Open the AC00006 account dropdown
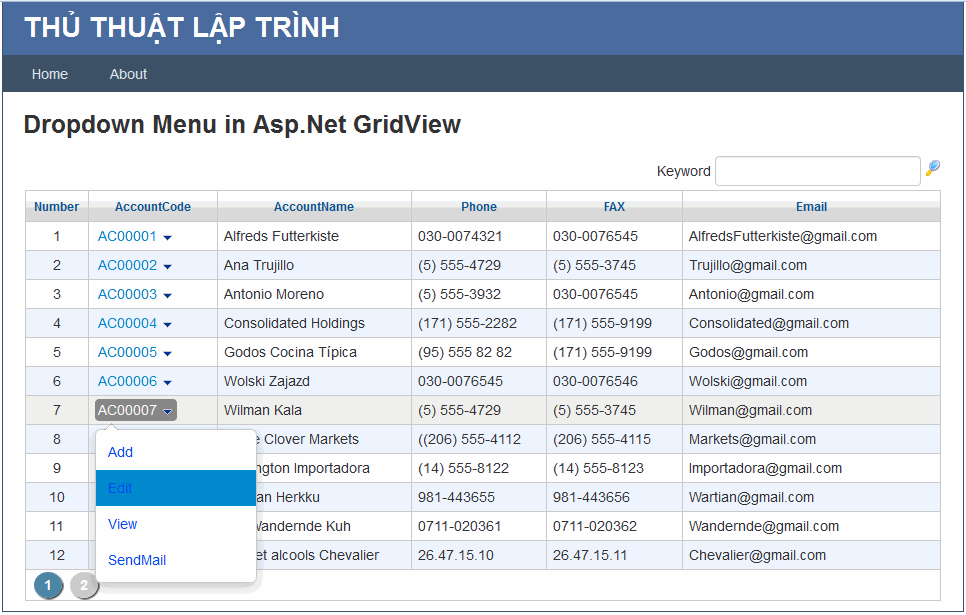This screenshot has height=615, width=966. [166, 381]
